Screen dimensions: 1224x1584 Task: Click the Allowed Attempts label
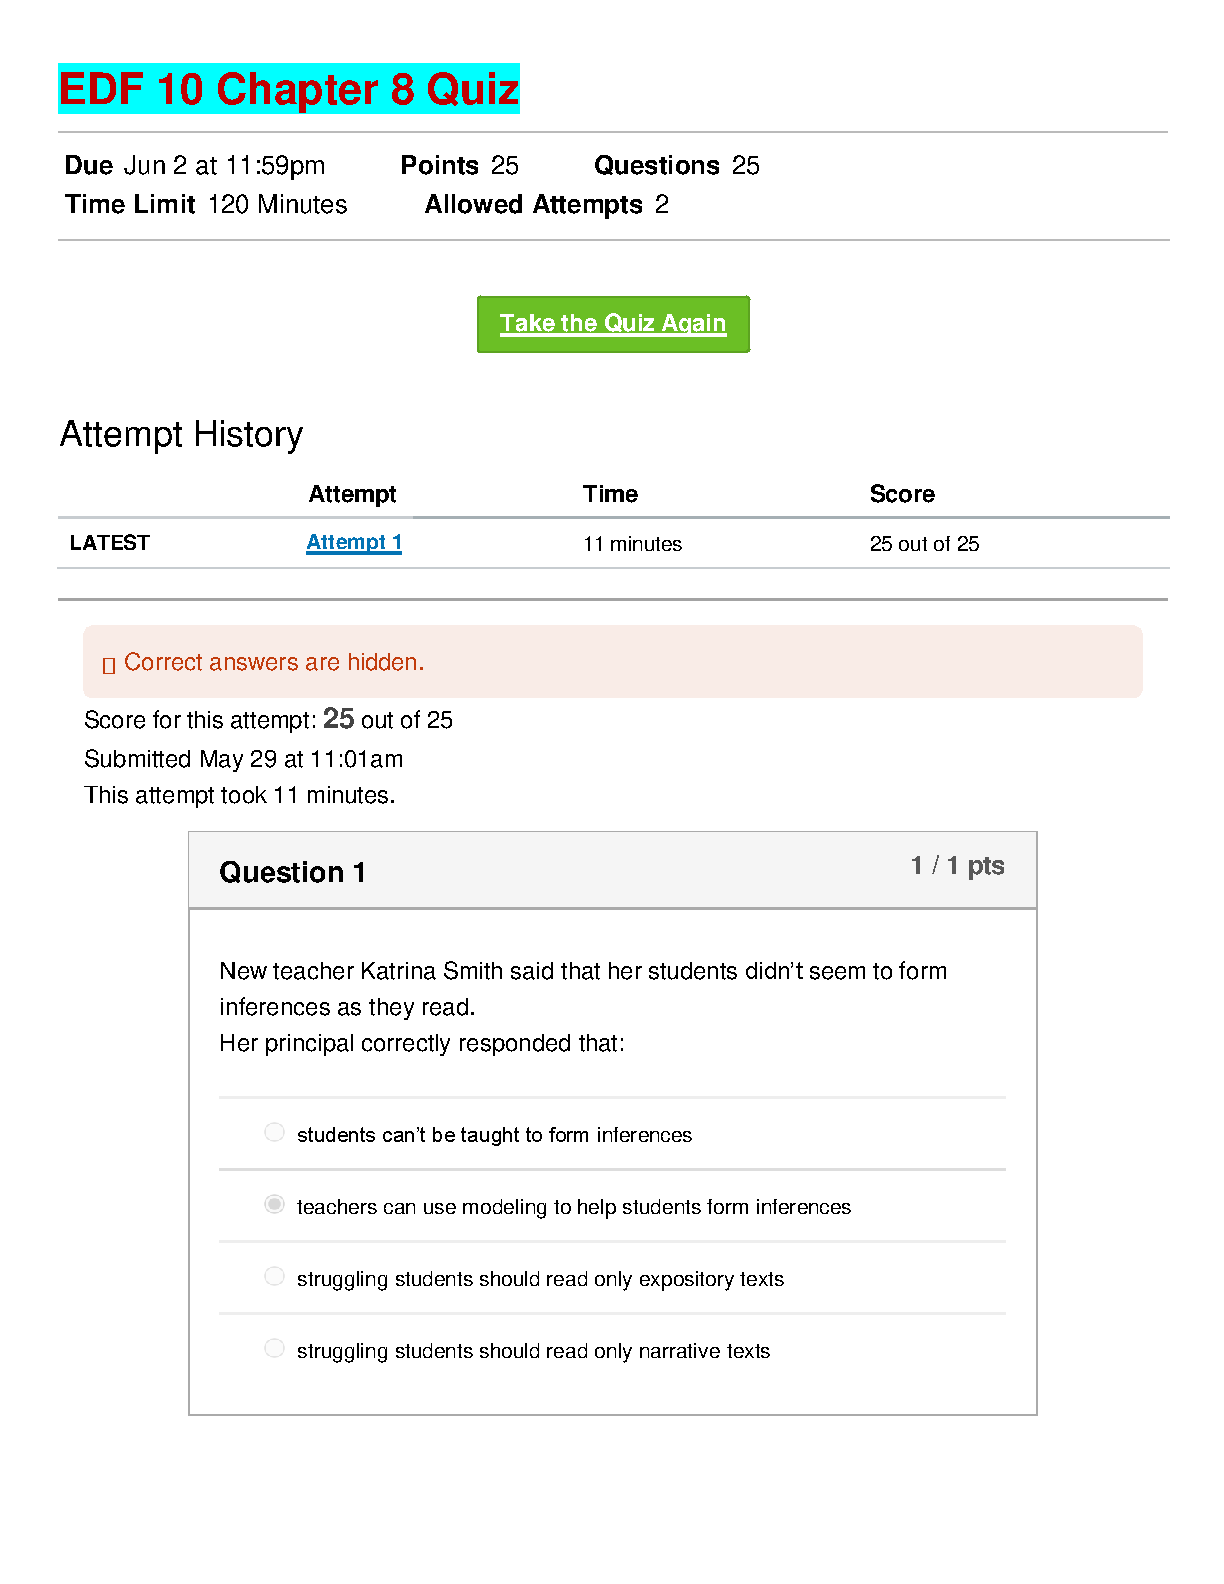[534, 205]
